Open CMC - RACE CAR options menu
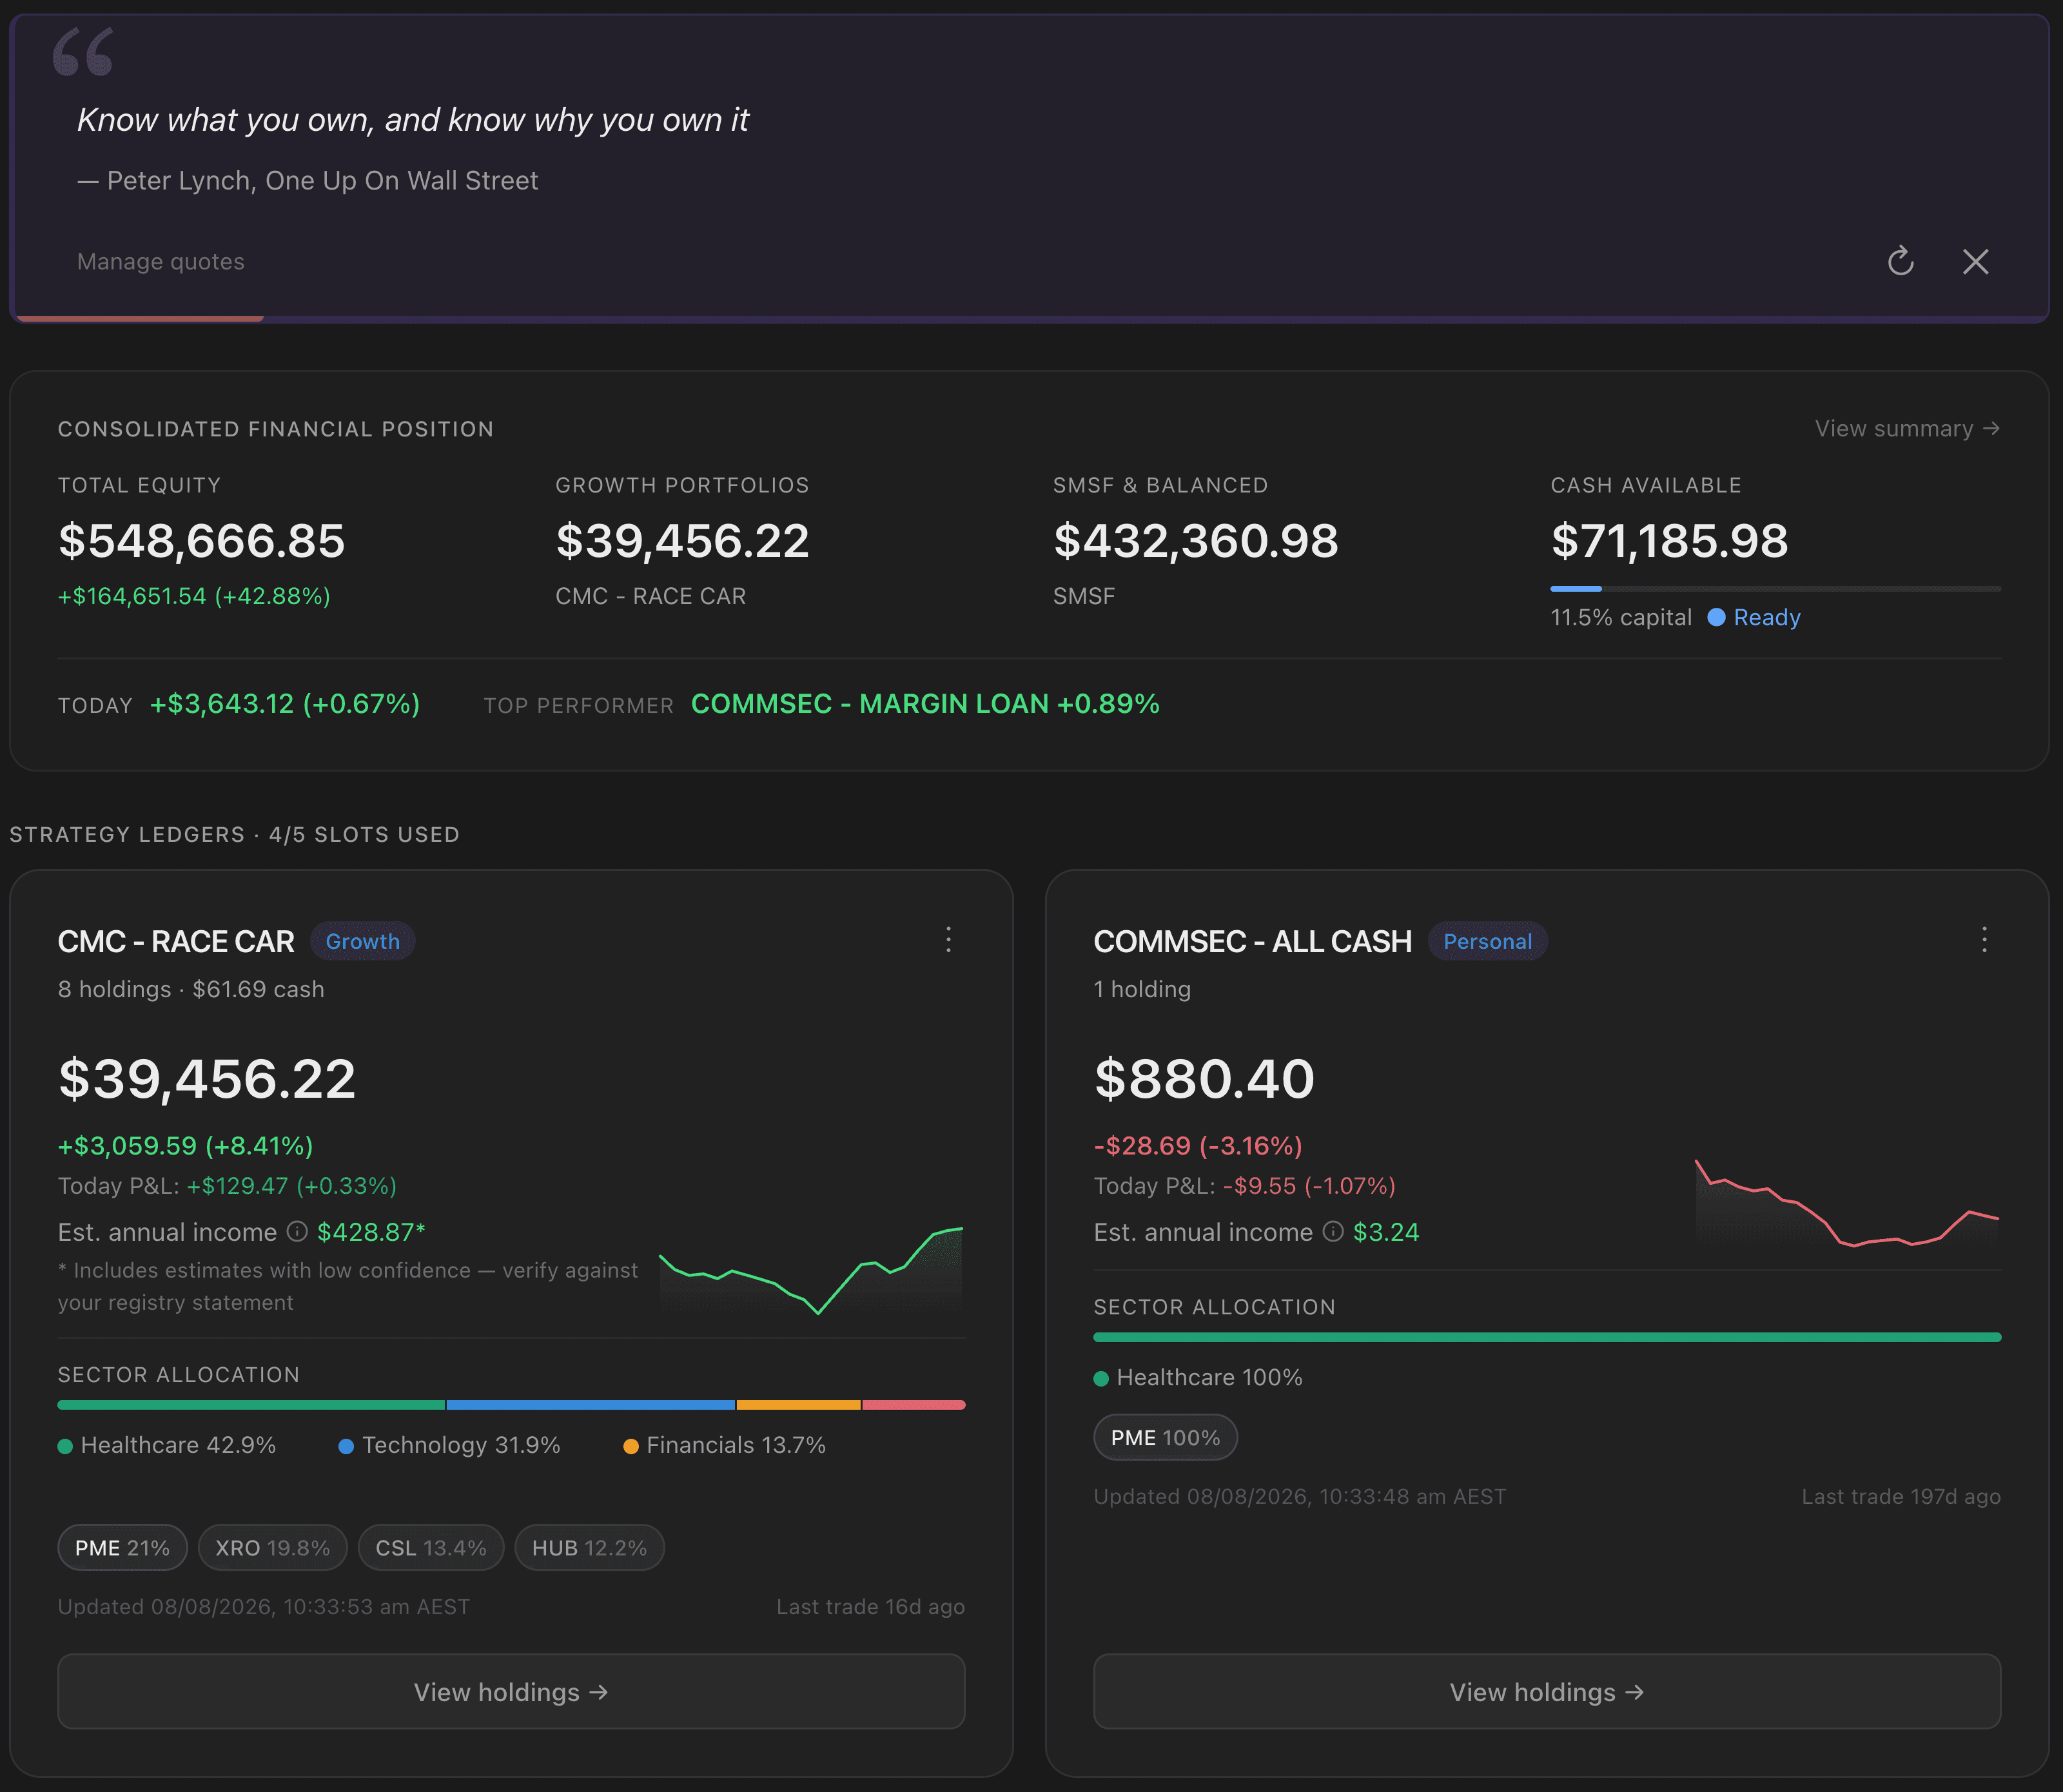2063x1792 pixels. [948, 939]
